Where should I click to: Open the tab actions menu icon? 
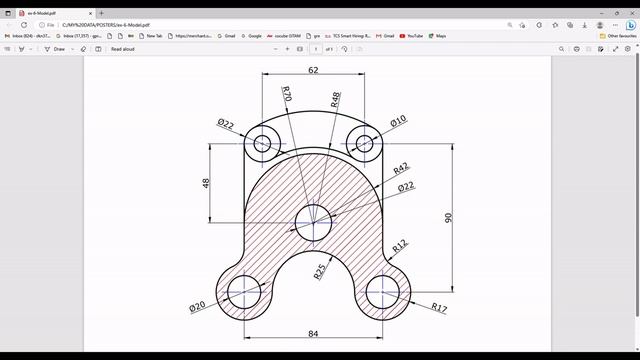tap(8, 13)
